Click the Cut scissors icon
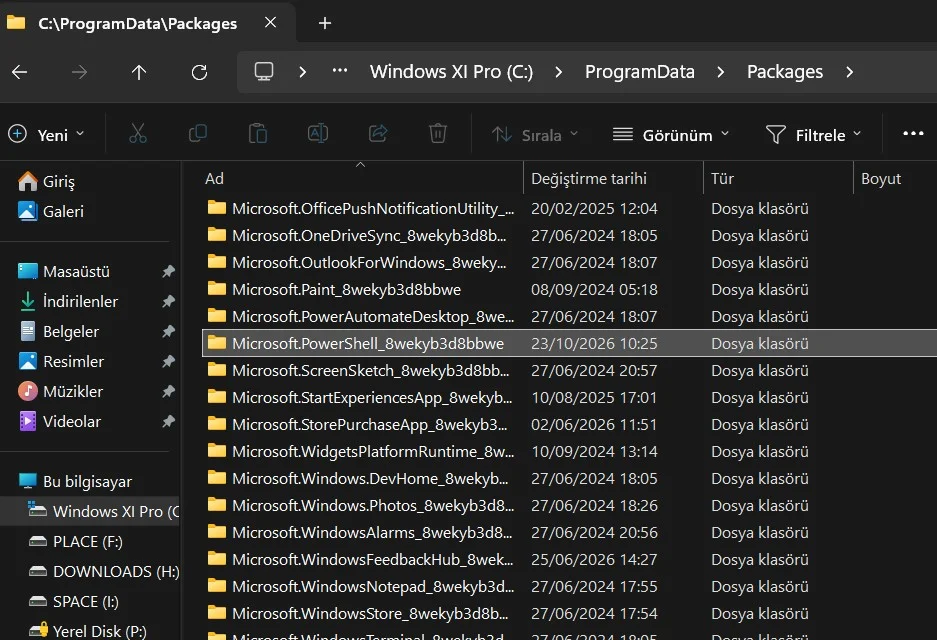Screen dimensions: 937x640 [x=137, y=134]
